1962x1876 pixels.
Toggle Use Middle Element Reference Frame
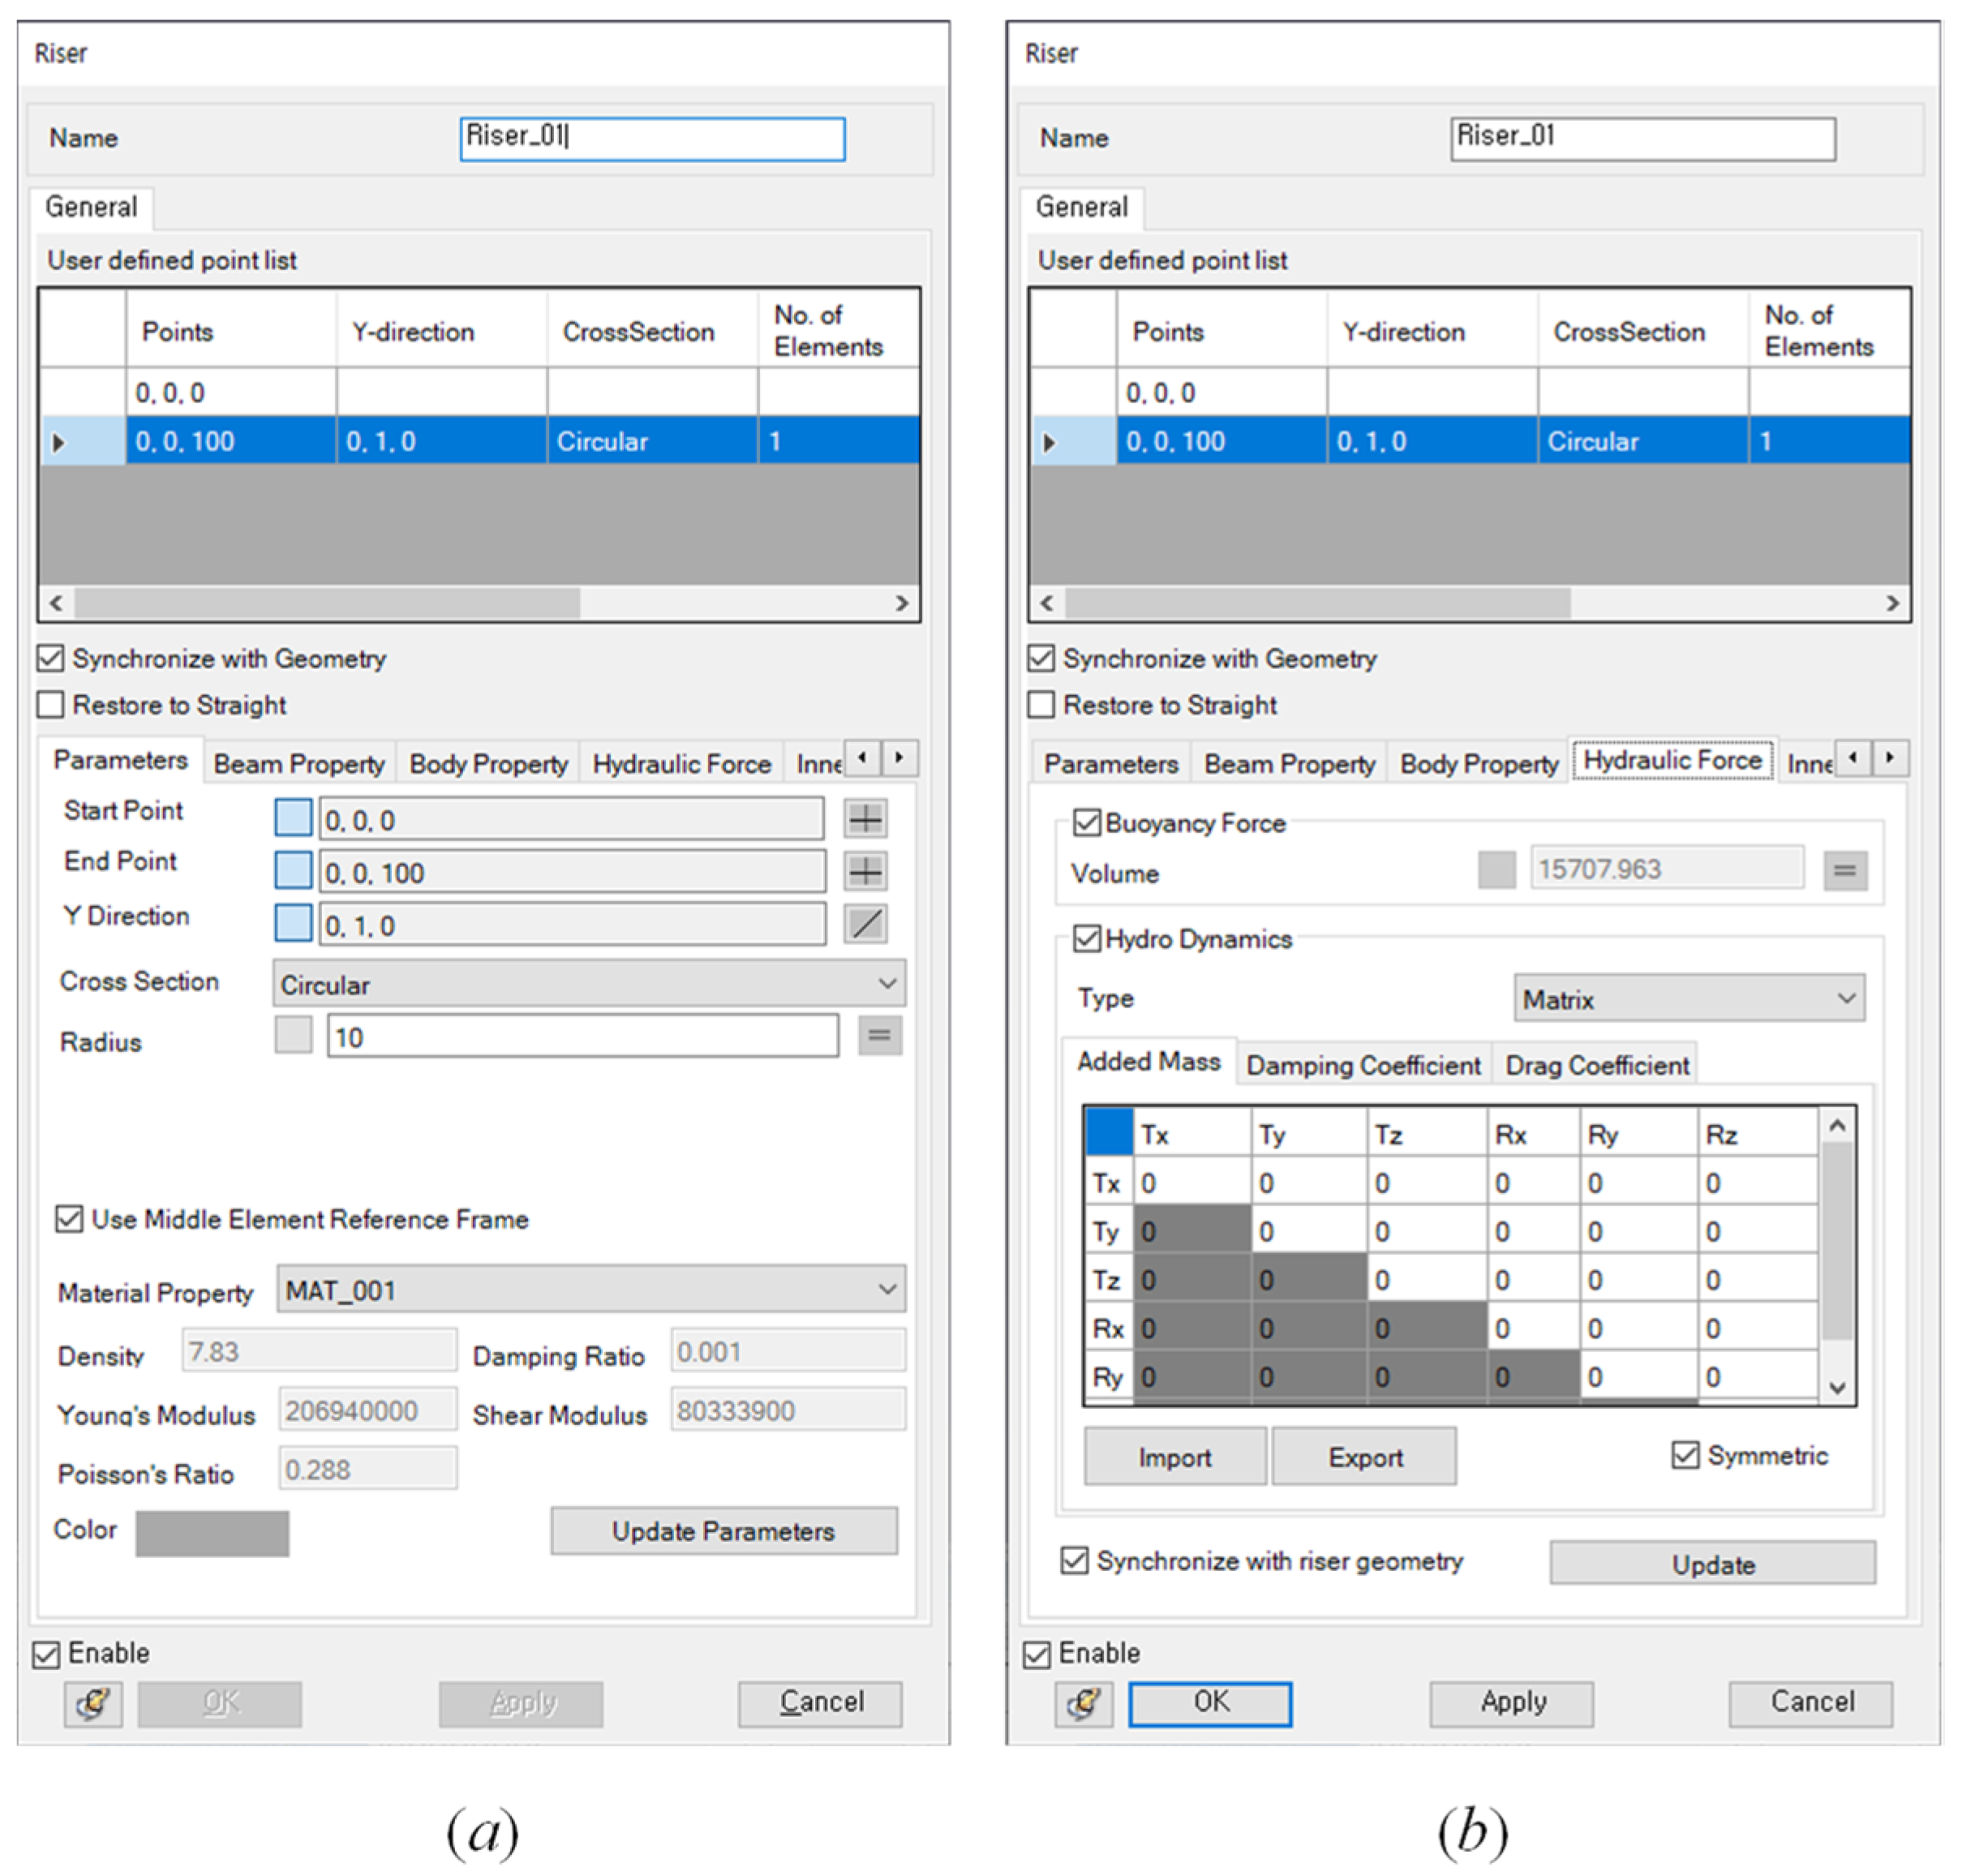tap(69, 1219)
